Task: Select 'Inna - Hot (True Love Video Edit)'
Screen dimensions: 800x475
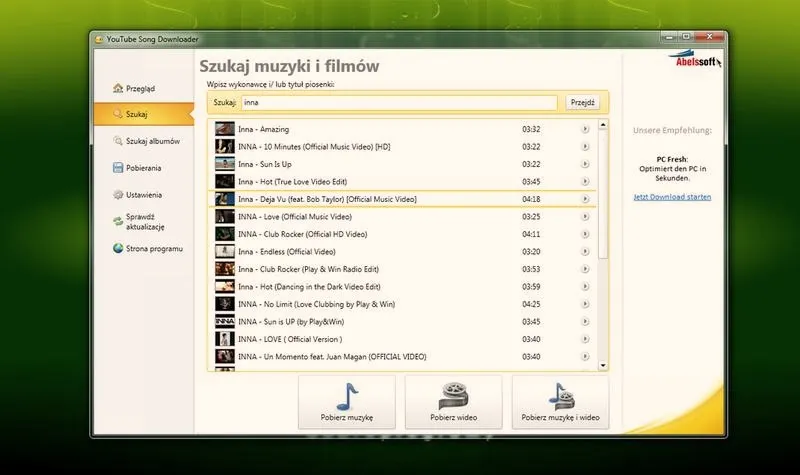Action: pos(402,181)
